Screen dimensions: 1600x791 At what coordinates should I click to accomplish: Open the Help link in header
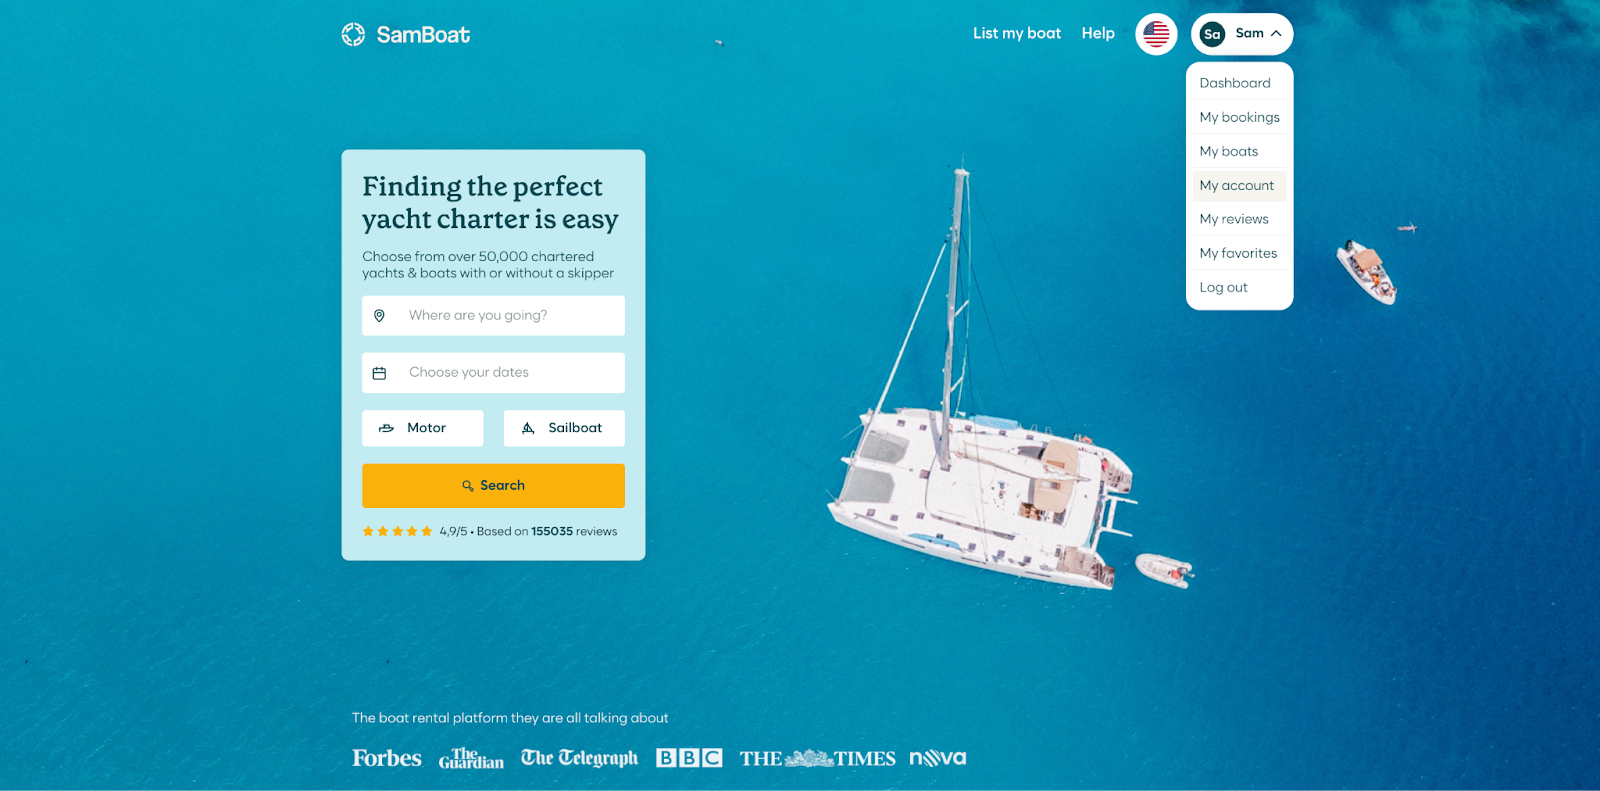1098,34
